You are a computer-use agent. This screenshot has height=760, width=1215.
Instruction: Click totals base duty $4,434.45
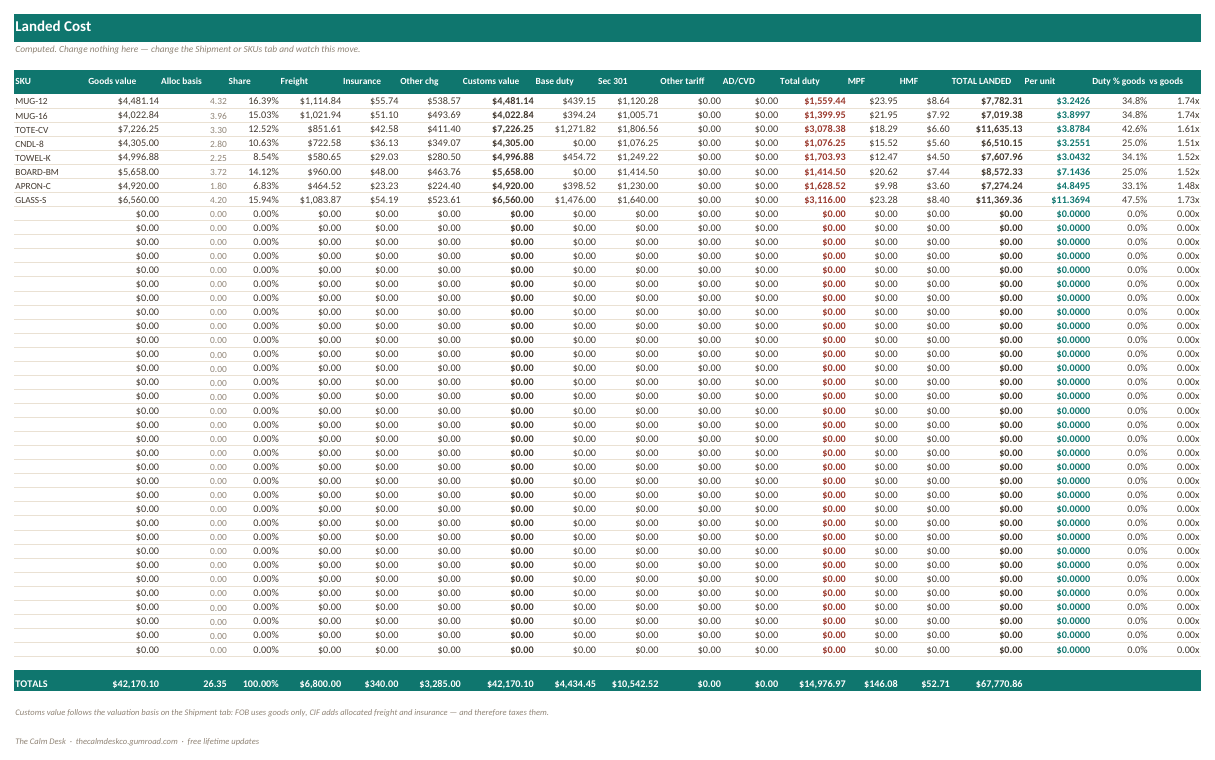pos(574,684)
